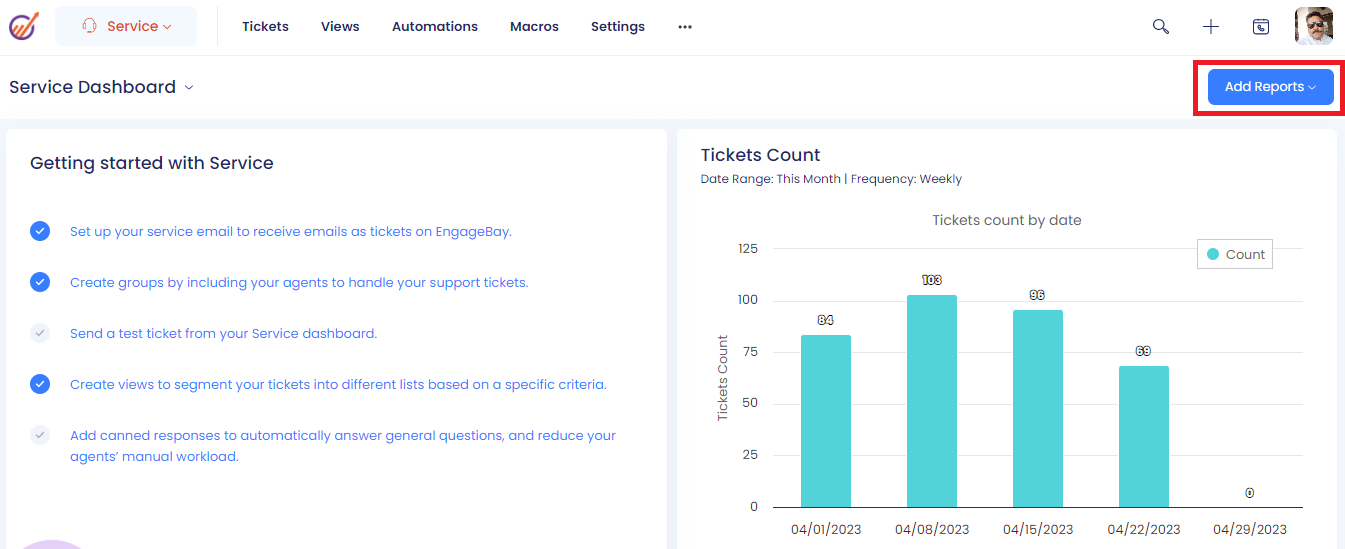This screenshot has height=549, width=1345.
Task: Click the search magnifier icon
Action: pyautogui.click(x=1161, y=27)
